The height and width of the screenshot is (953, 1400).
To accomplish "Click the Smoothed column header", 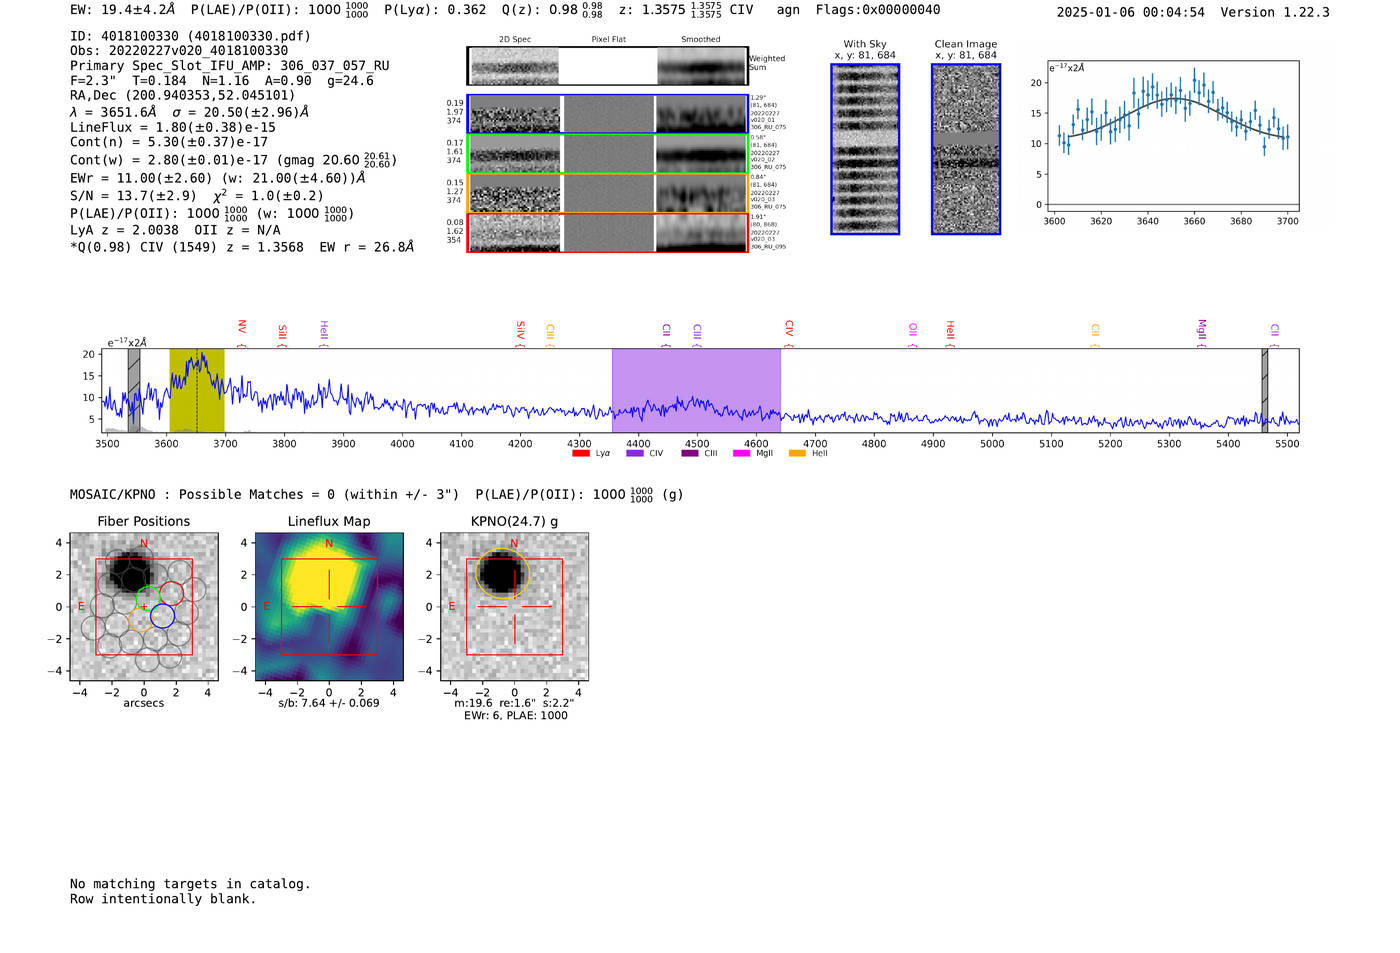I will (700, 40).
